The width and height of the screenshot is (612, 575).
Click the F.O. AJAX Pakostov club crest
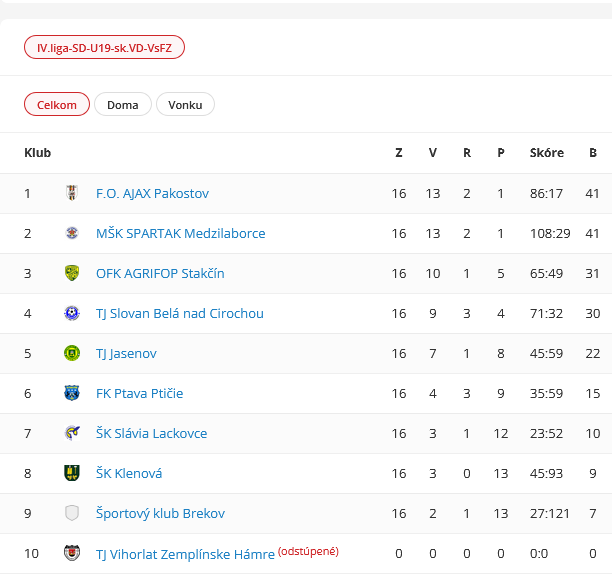(x=71, y=193)
